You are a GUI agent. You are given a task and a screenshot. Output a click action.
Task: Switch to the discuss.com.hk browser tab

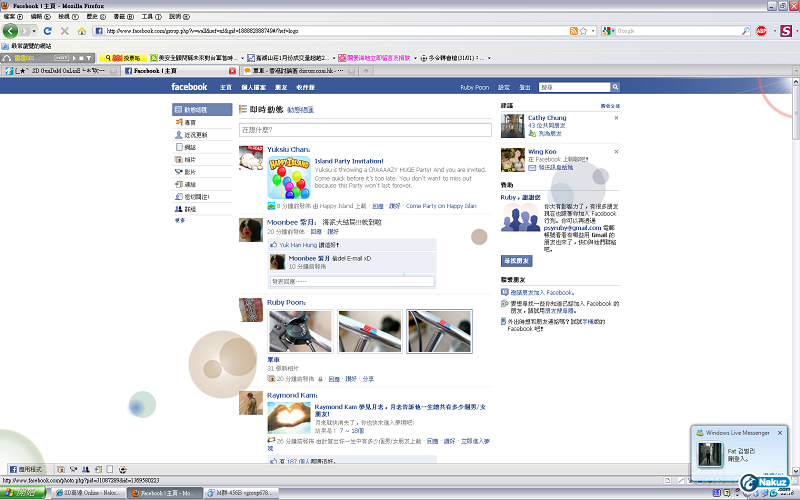(298, 71)
